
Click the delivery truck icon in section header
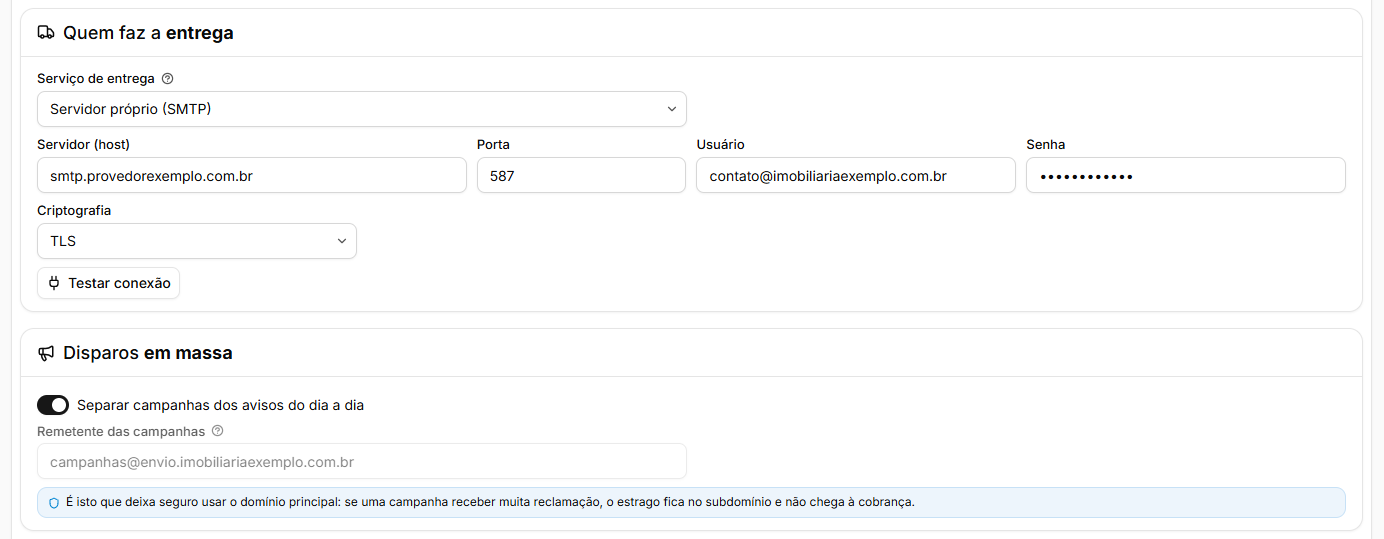click(46, 33)
